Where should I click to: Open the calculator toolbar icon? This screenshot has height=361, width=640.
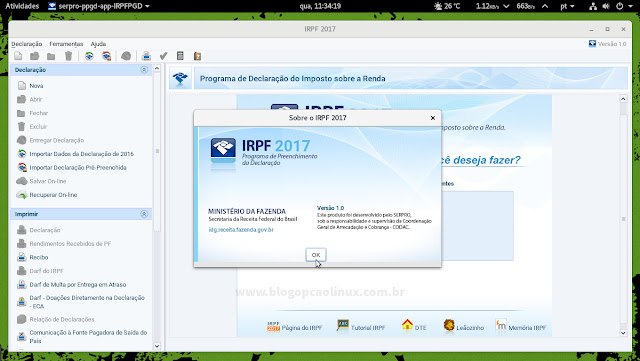pos(180,56)
